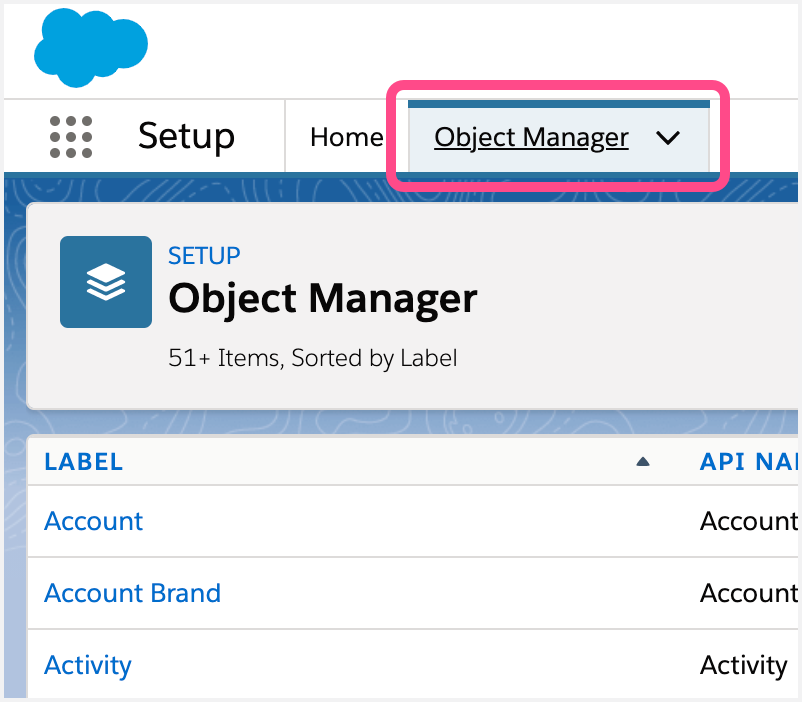Open the Account object link
This screenshot has height=702, width=802.
[x=94, y=521]
